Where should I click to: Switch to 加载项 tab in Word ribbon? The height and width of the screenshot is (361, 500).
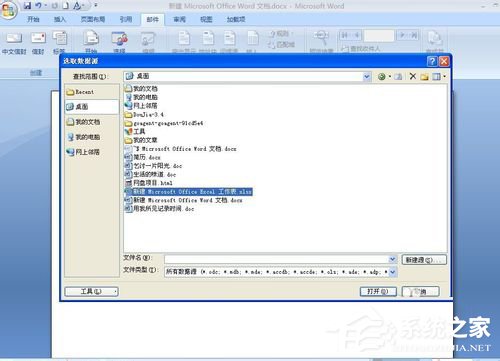pos(236,20)
